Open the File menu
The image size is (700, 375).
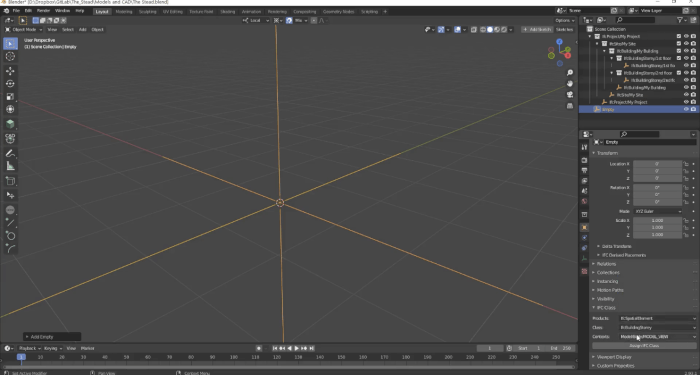click(16, 11)
